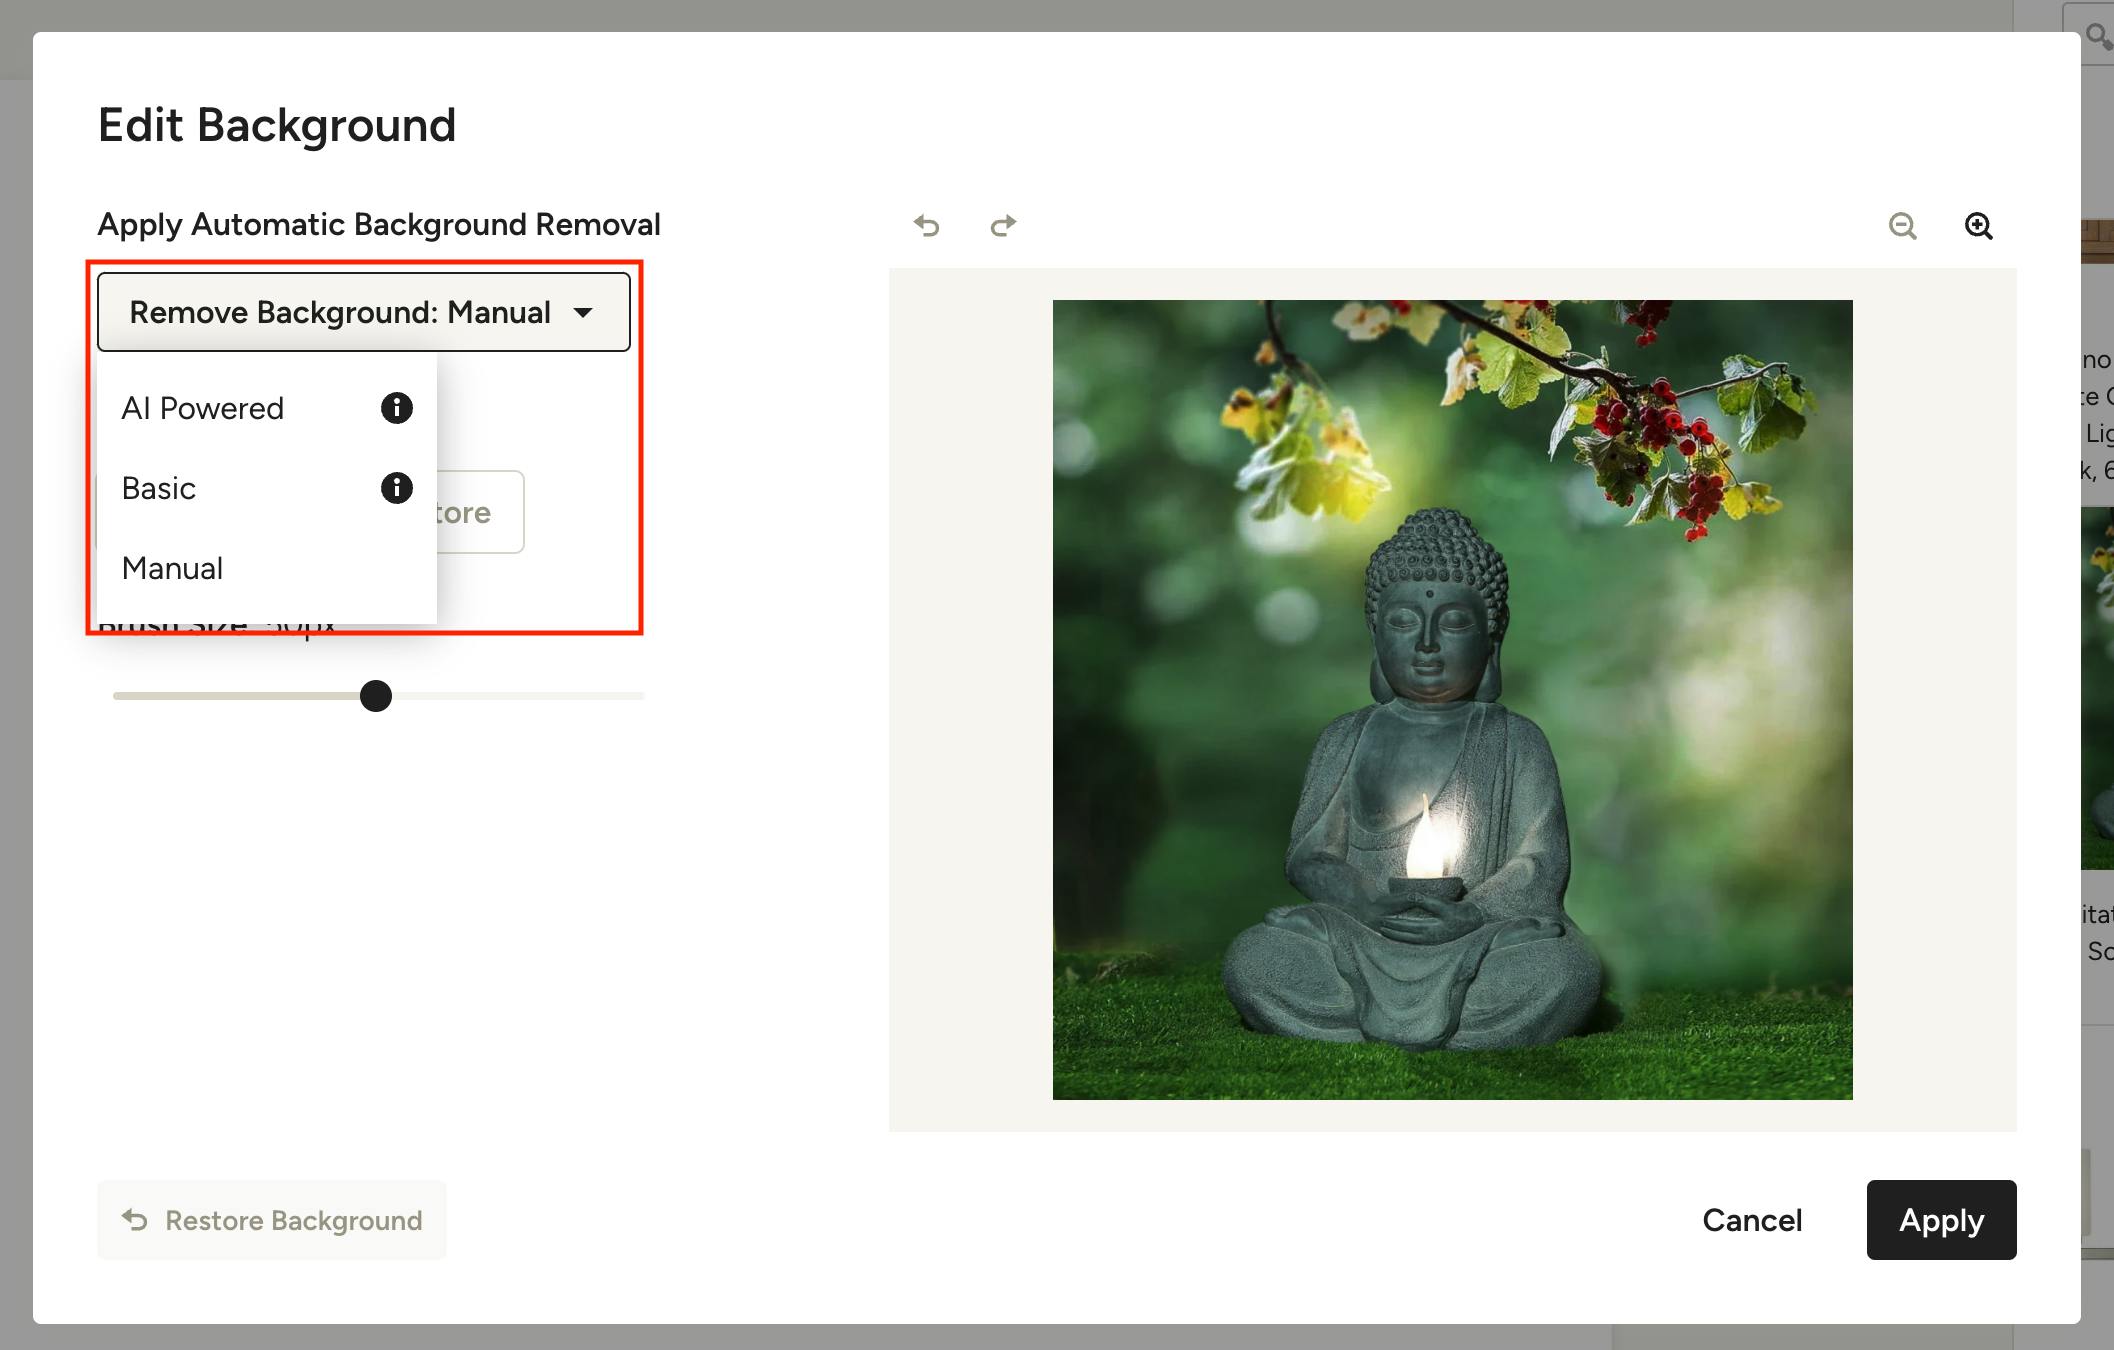
Task: Click the zoom in magnifier icon
Action: [1978, 226]
